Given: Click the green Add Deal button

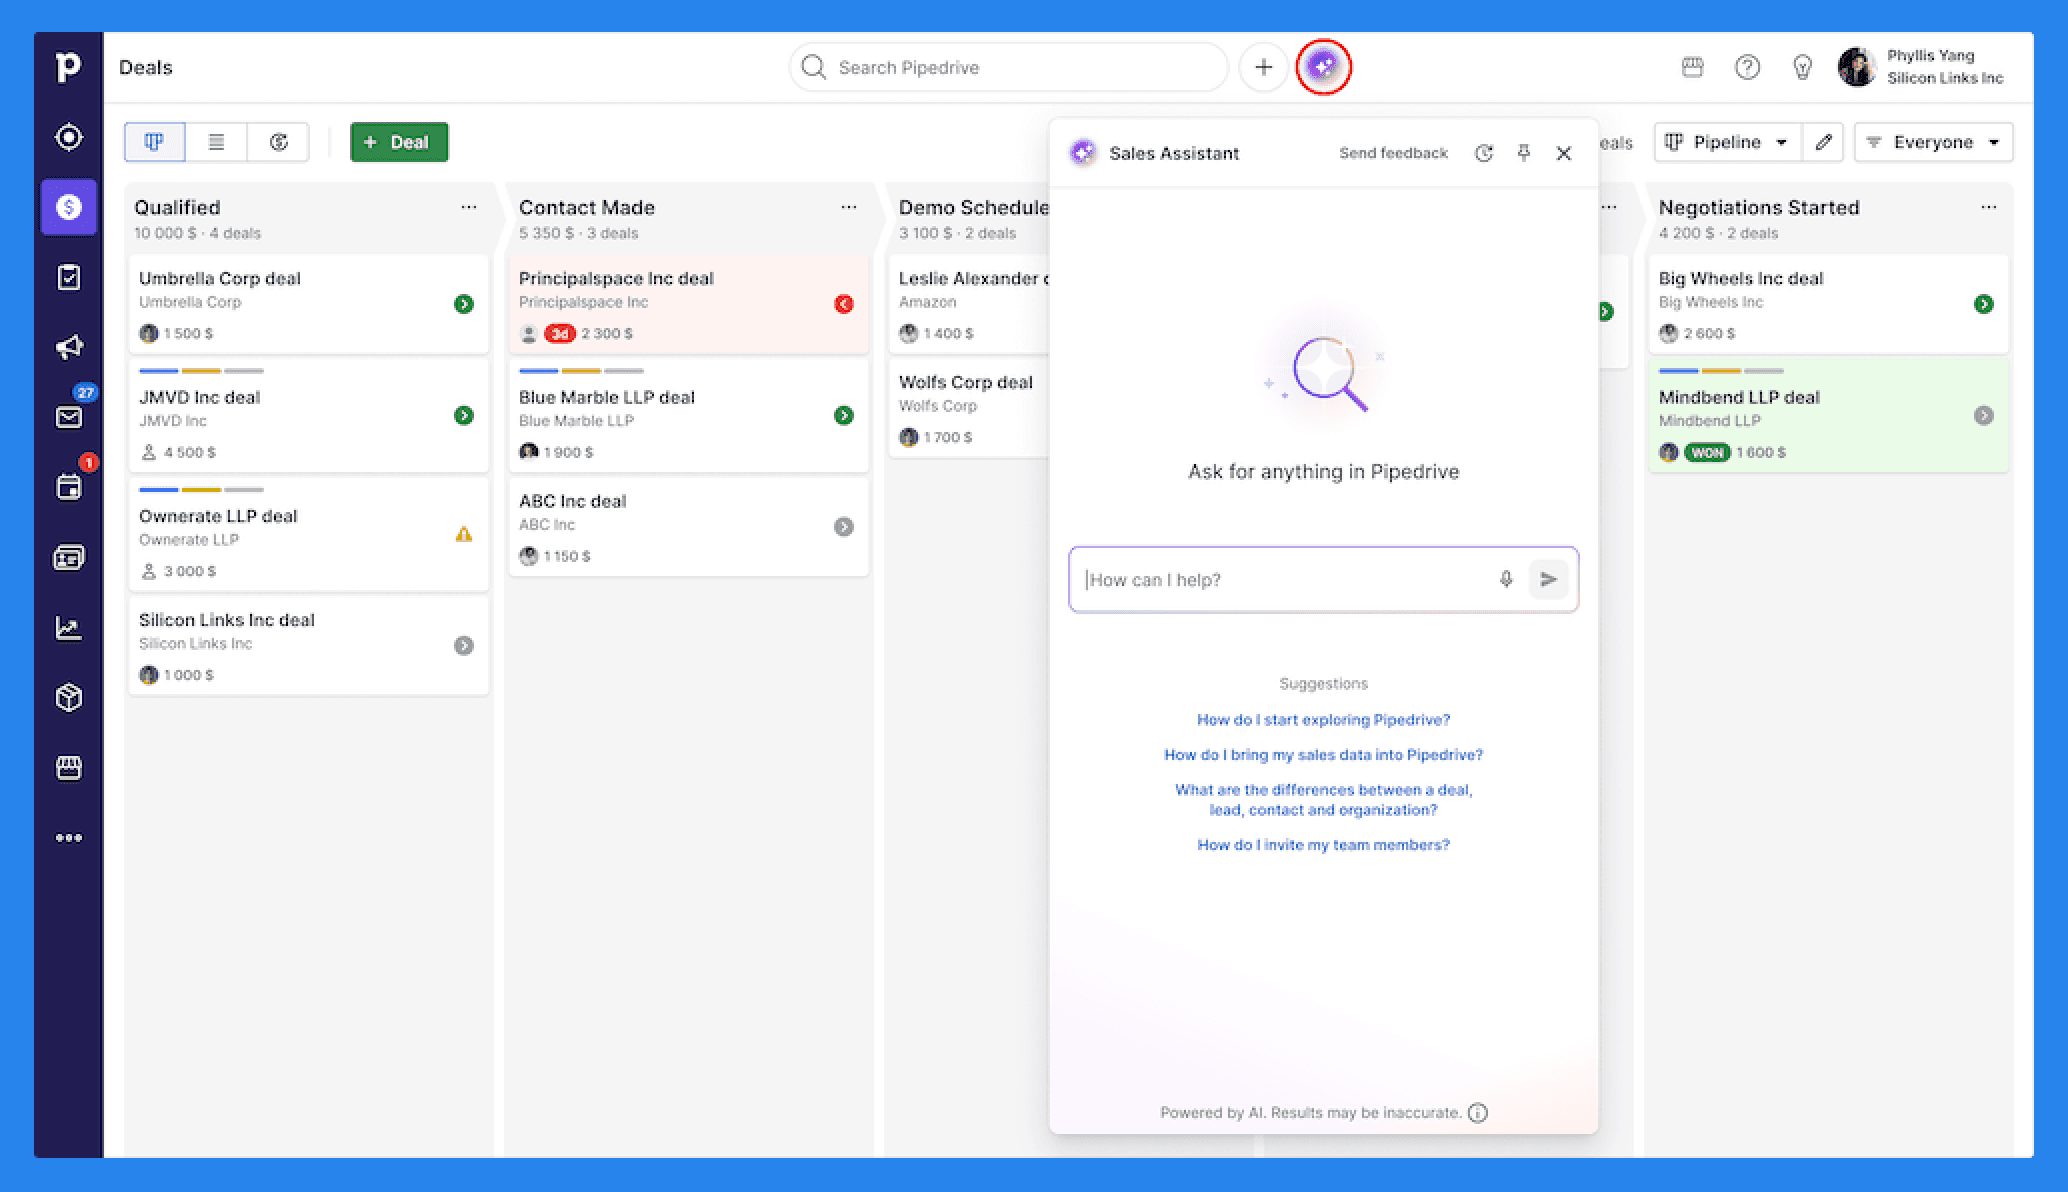Looking at the screenshot, I should pyautogui.click(x=399, y=142).
